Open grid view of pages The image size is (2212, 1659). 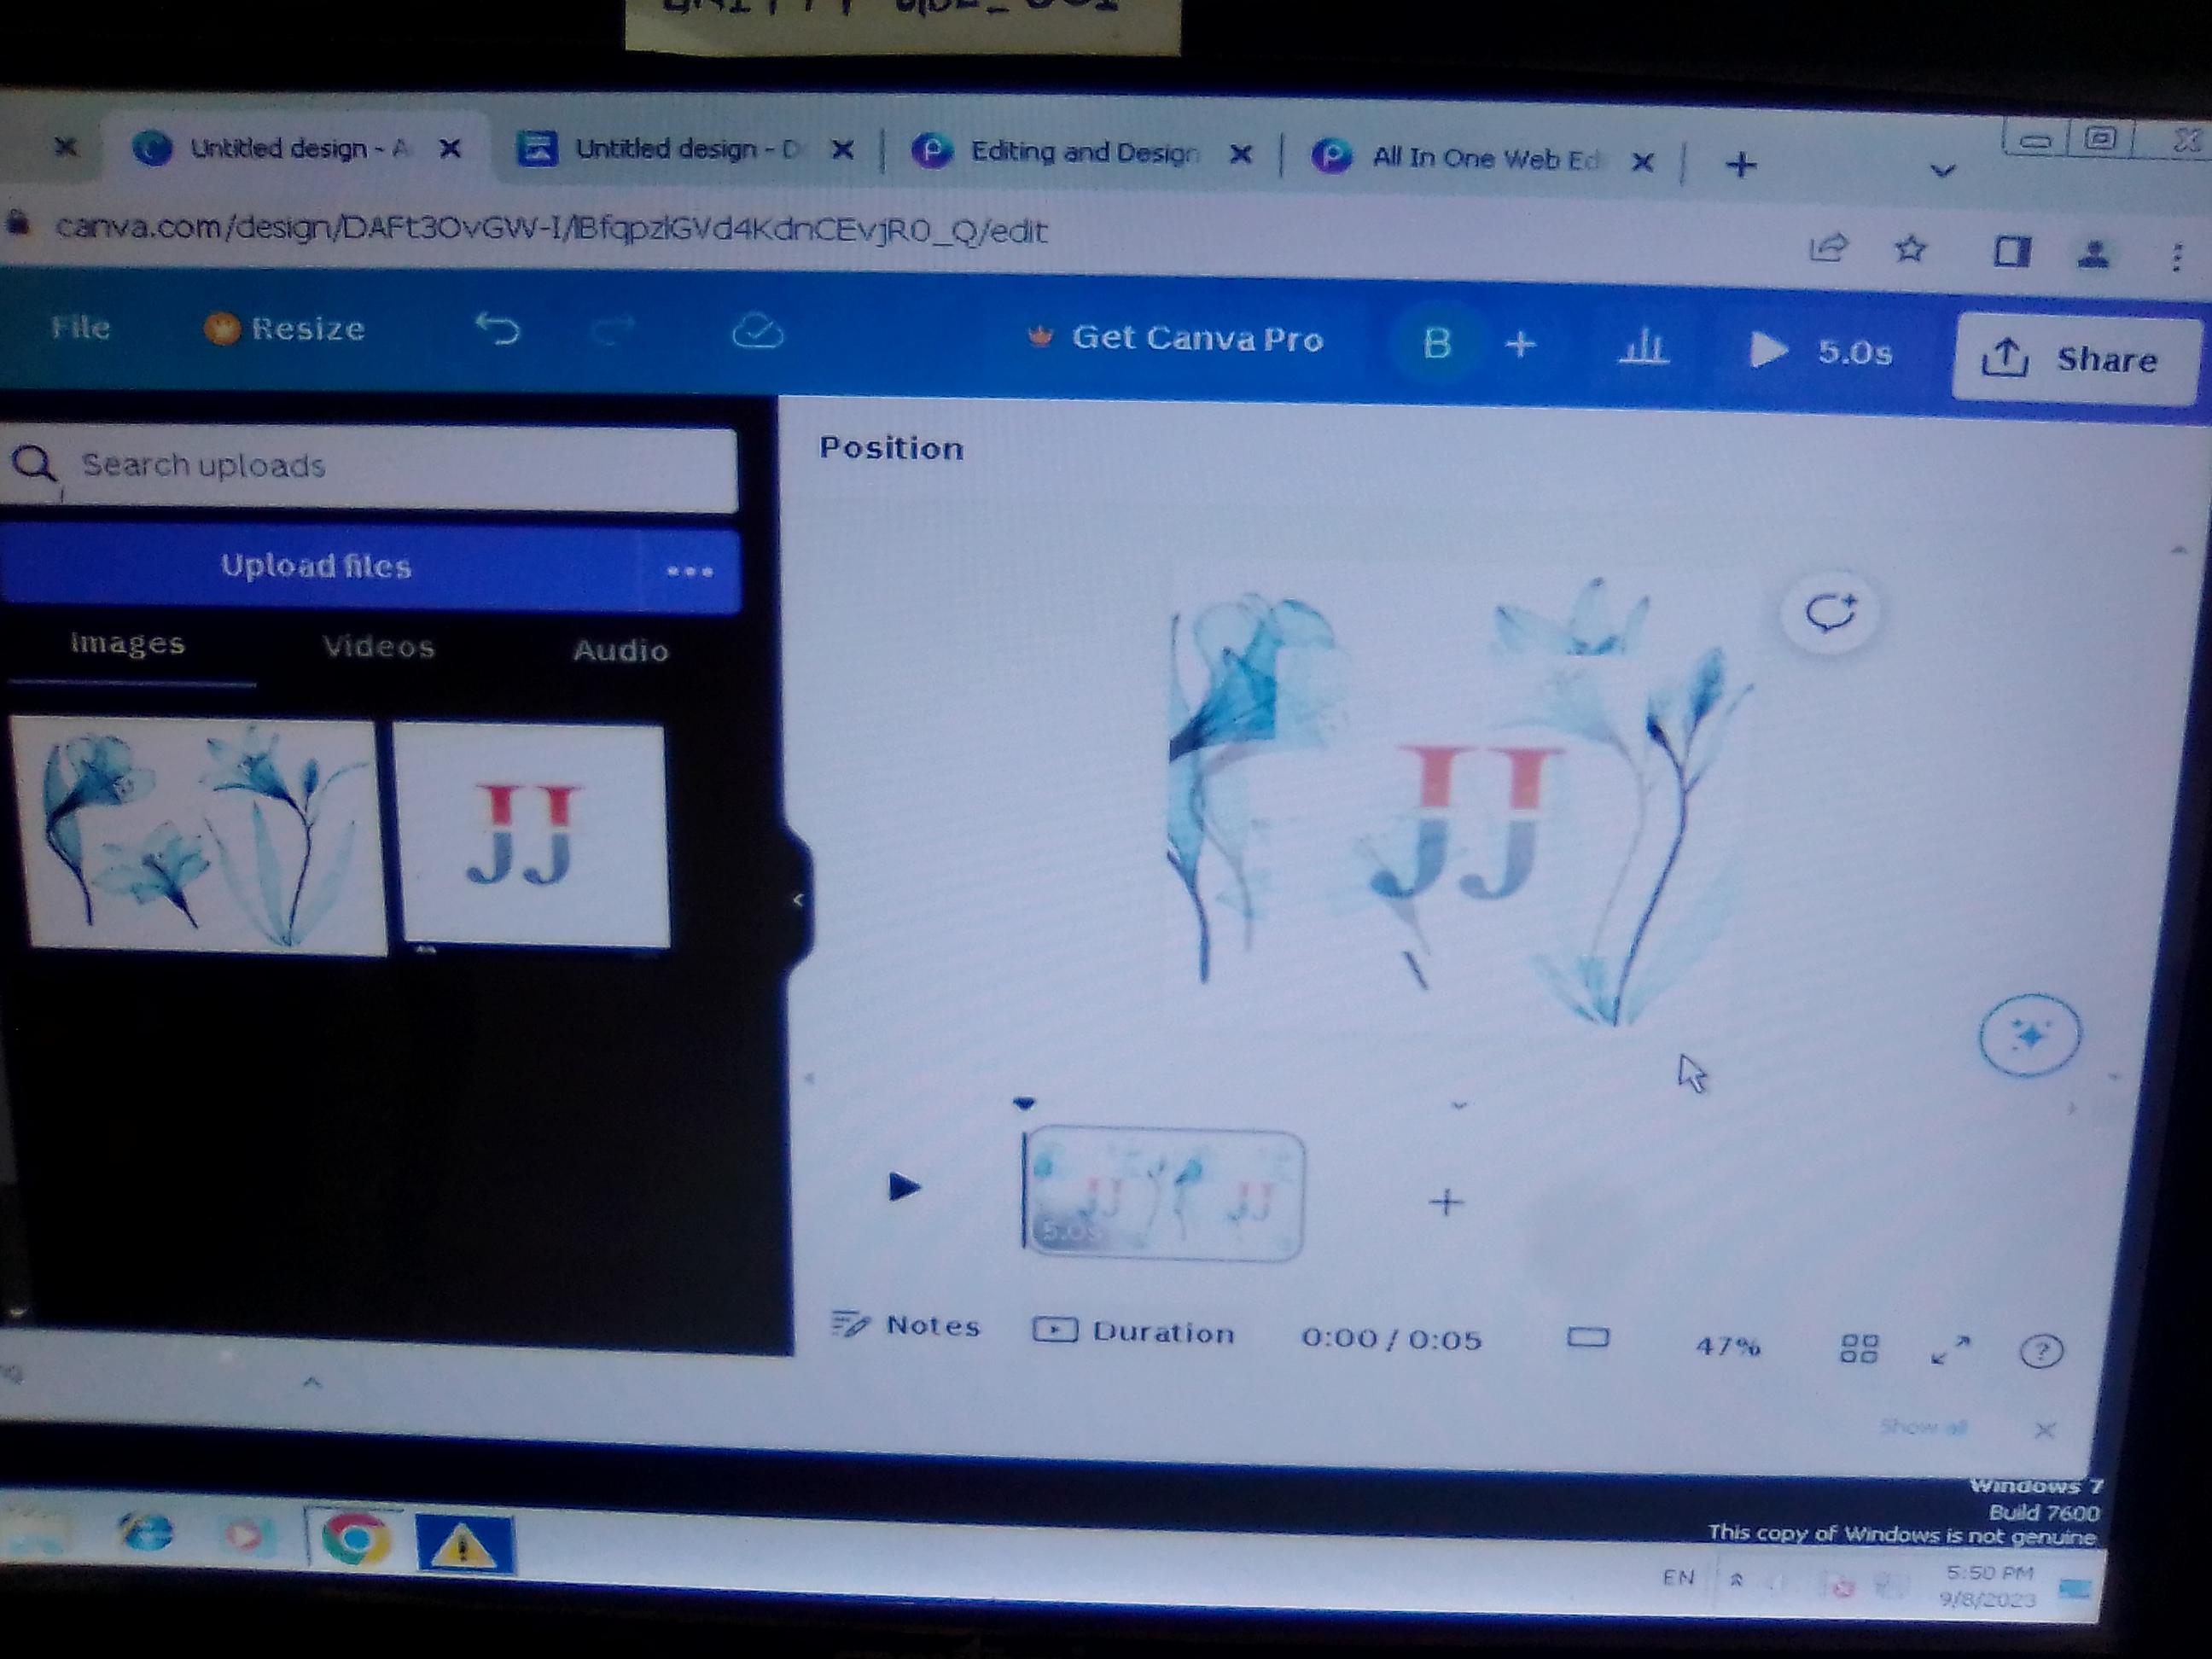pyautogui.click(x=1858, y=1348)
